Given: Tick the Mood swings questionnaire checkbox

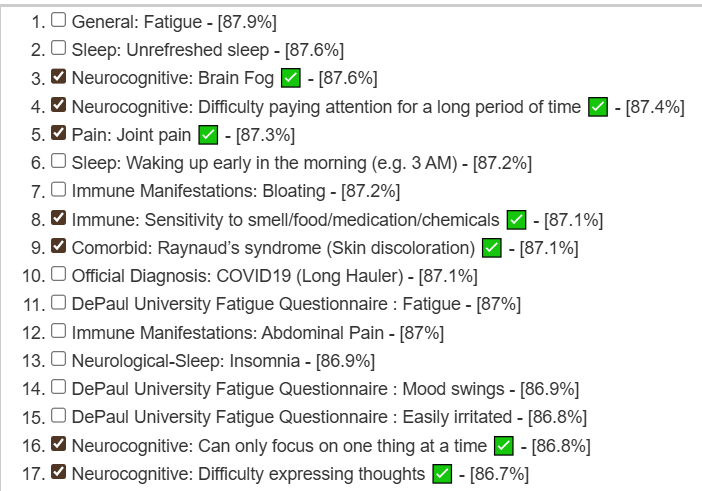Looking at the screenshot, I should pos(59,387).
